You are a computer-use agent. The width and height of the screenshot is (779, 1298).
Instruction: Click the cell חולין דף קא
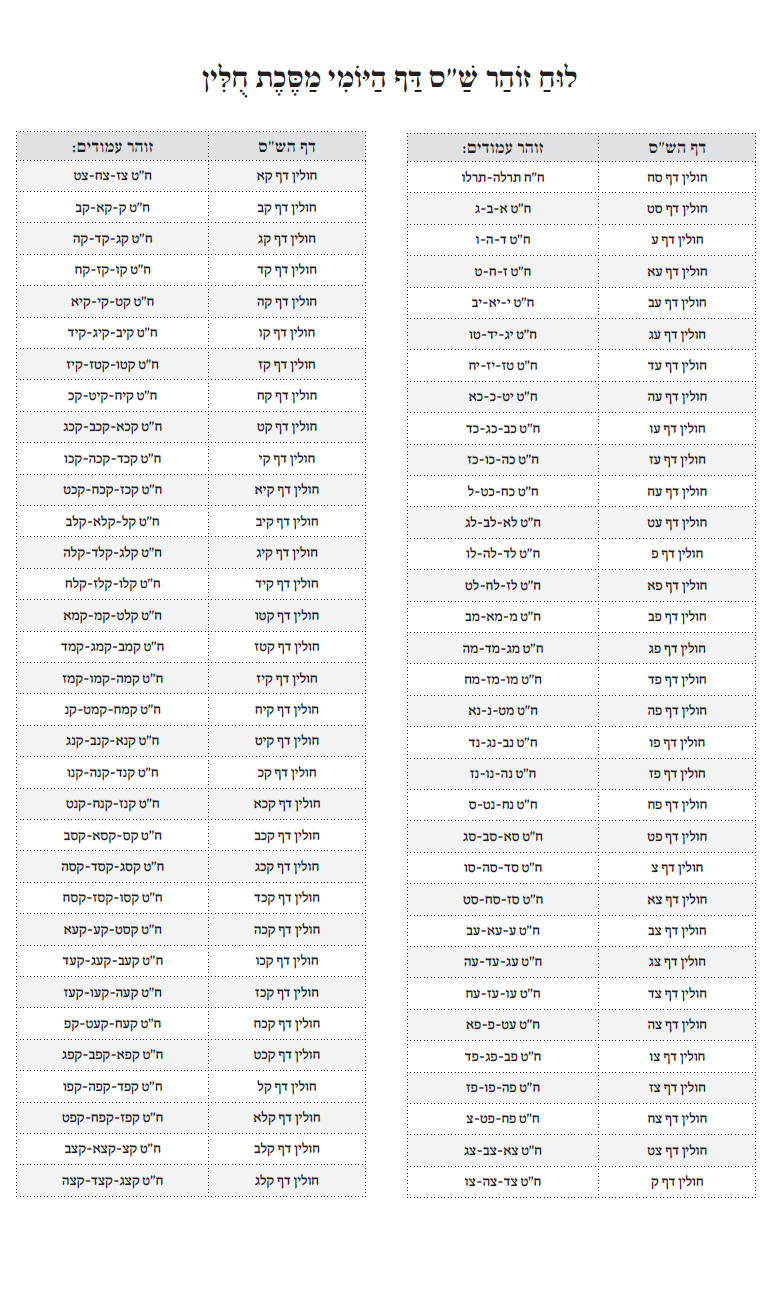[287, 178]
